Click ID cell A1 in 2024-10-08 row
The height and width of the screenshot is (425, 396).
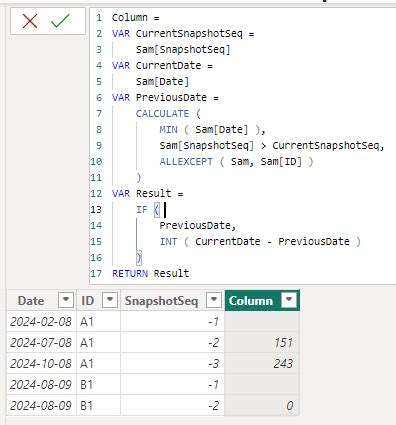pyautogui.click(x=98, y=364)
